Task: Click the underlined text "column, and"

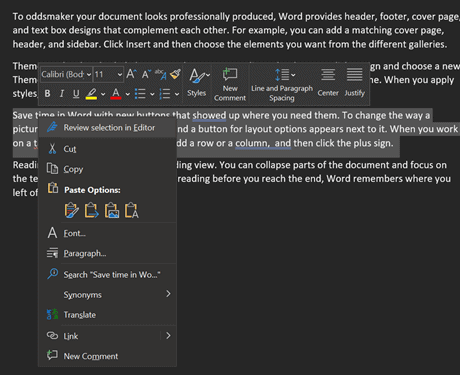Action: tap(263, 143)
